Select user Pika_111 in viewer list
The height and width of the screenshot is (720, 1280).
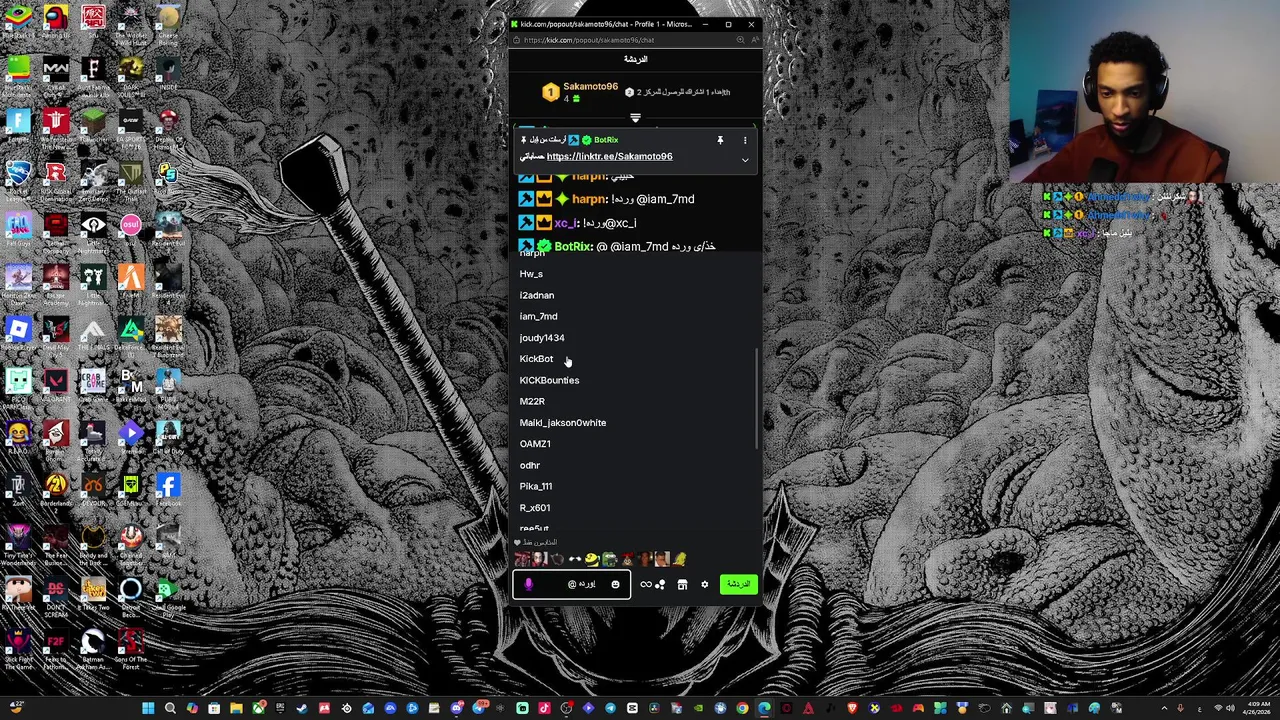pyautogui.click(x=536, y=486)
